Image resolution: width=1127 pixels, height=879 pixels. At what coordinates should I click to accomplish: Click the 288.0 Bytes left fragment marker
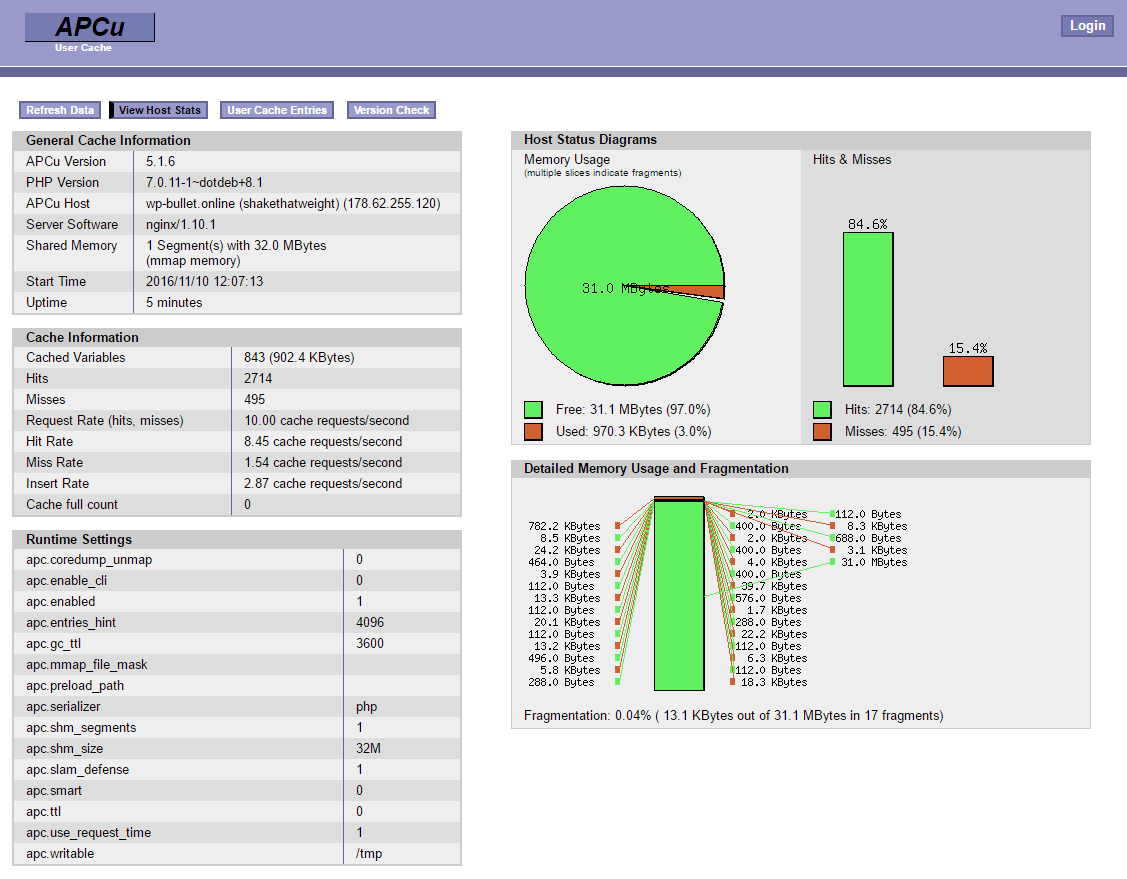pyautogui.click(x=617, y=682)
